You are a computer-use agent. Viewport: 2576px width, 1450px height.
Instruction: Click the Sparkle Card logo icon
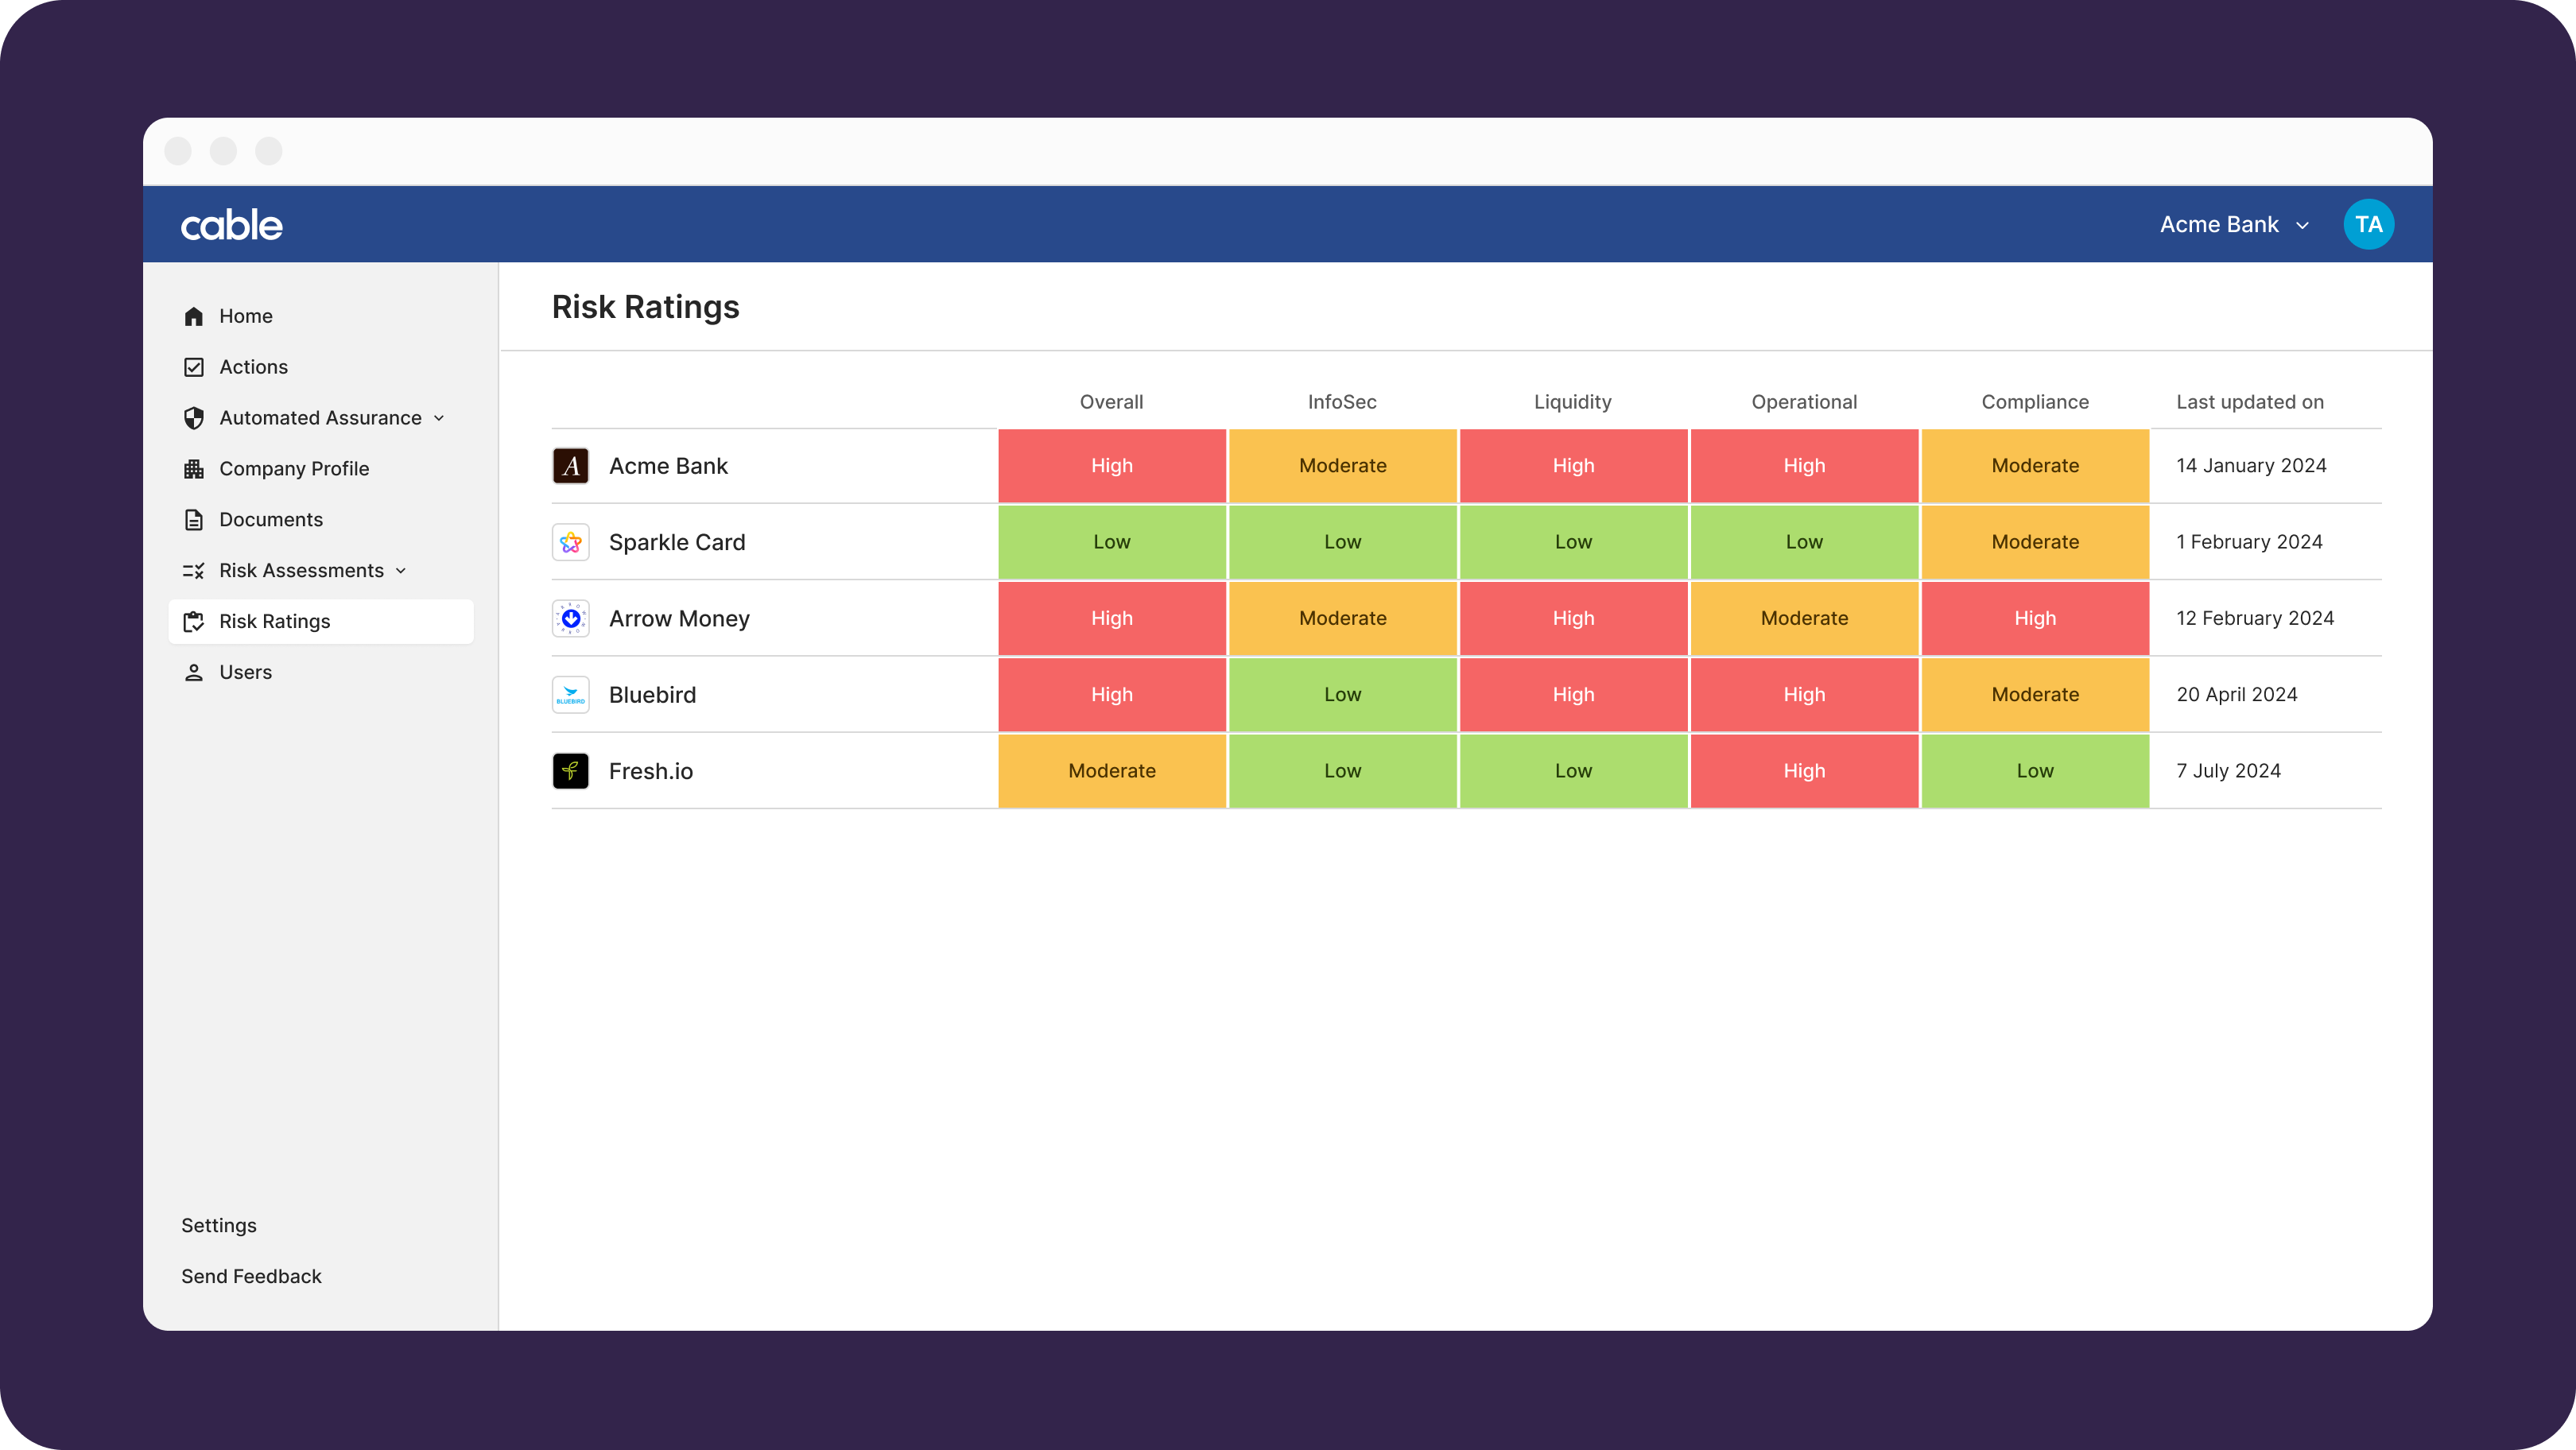570,542
